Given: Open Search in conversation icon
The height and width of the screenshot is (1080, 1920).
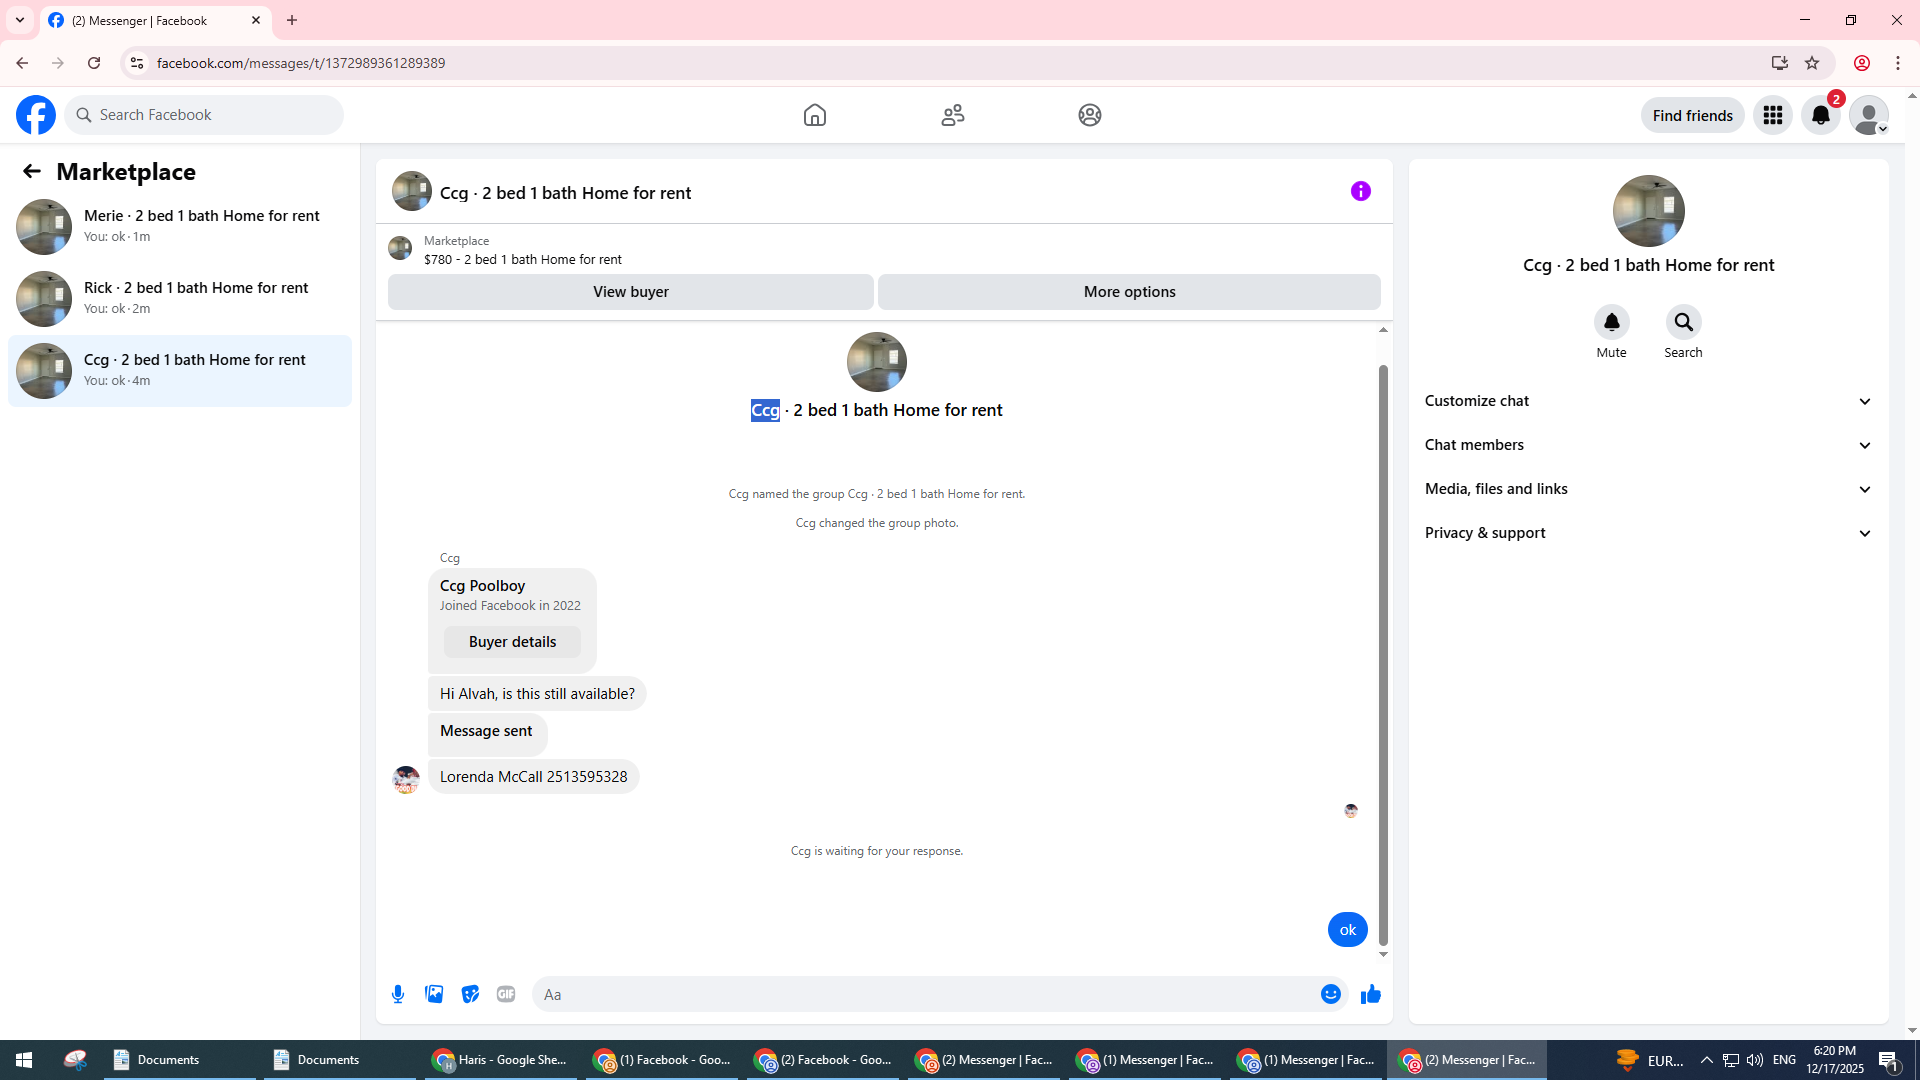Looking at the screenshot, I should (x=1683, y=323).
